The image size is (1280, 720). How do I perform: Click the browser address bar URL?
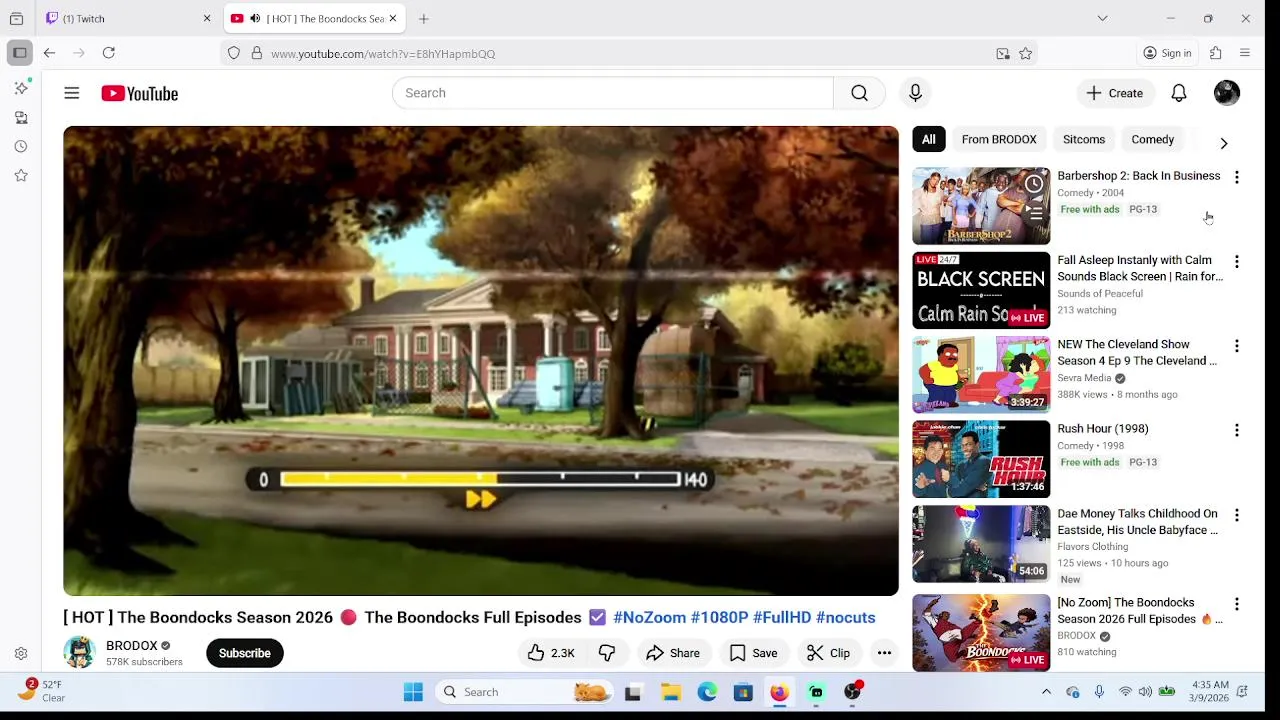383,54
